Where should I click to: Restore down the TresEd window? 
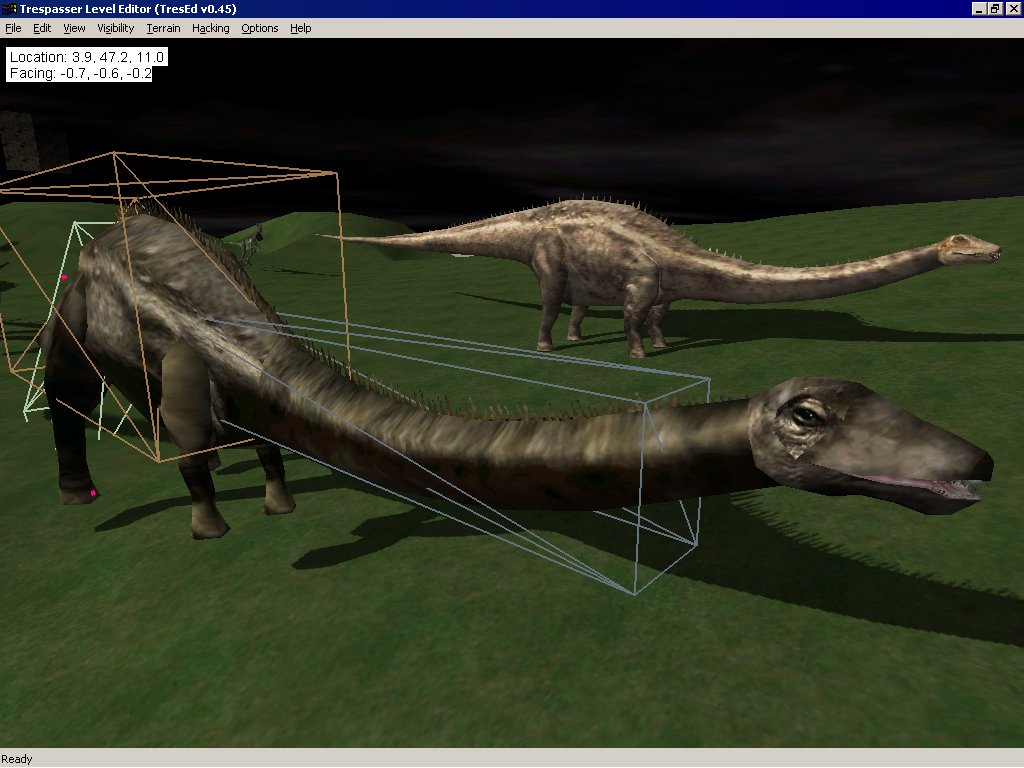pos(994,8)
